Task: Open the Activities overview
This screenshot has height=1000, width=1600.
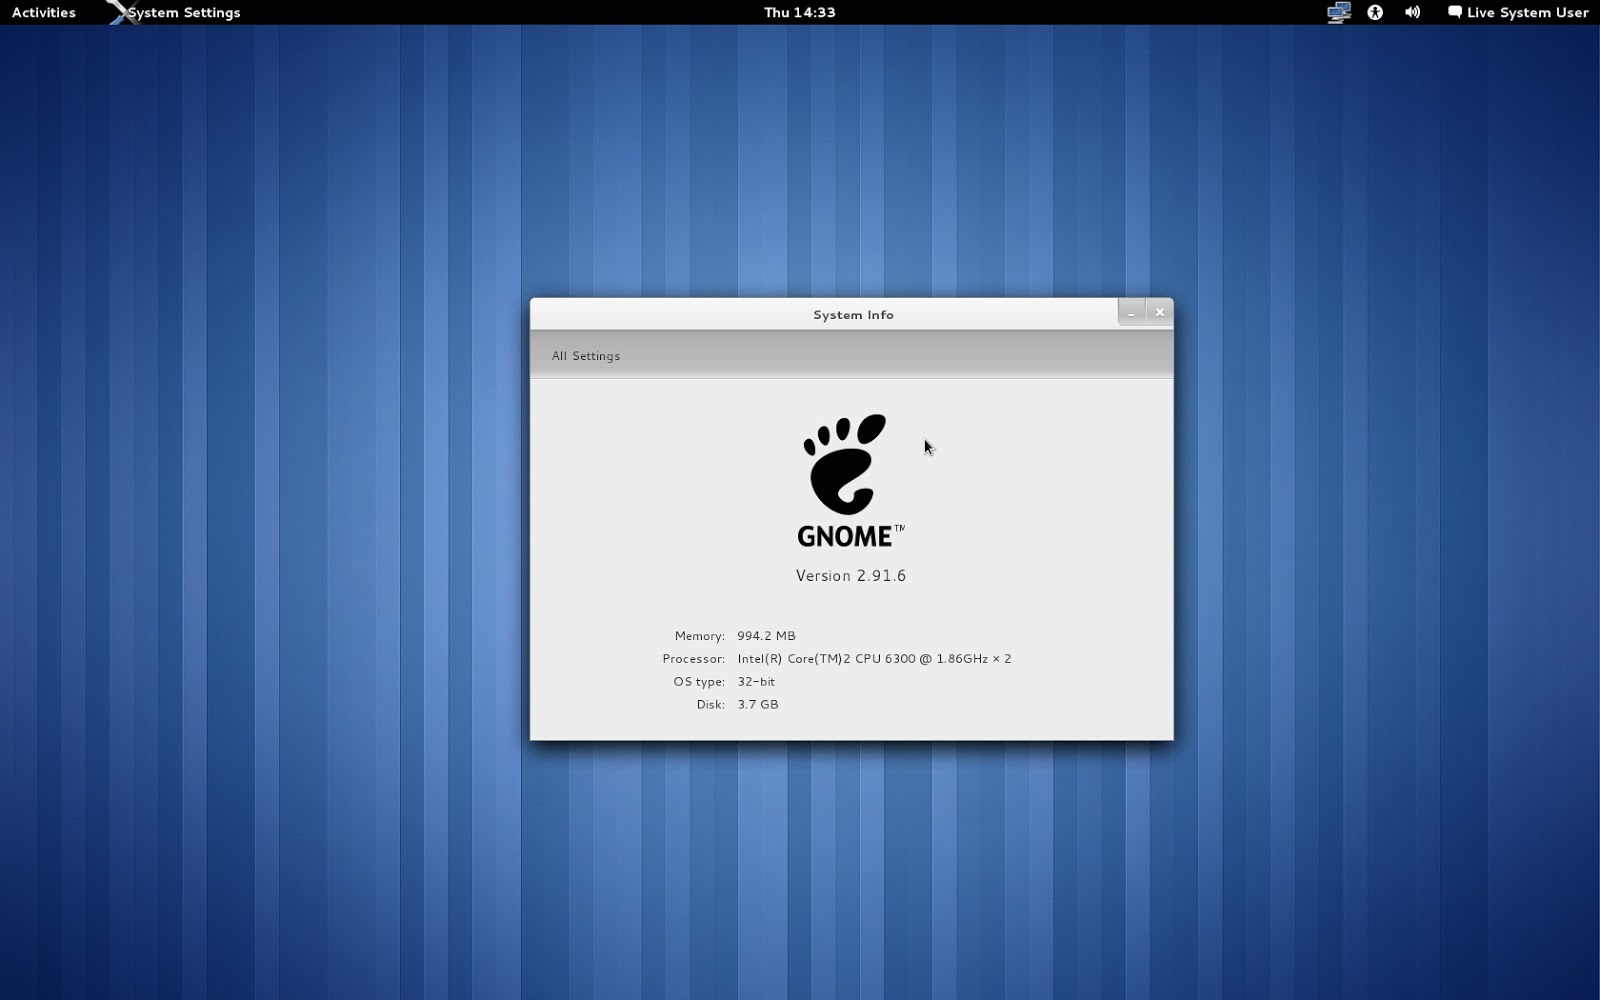Action: click(42, 12)
